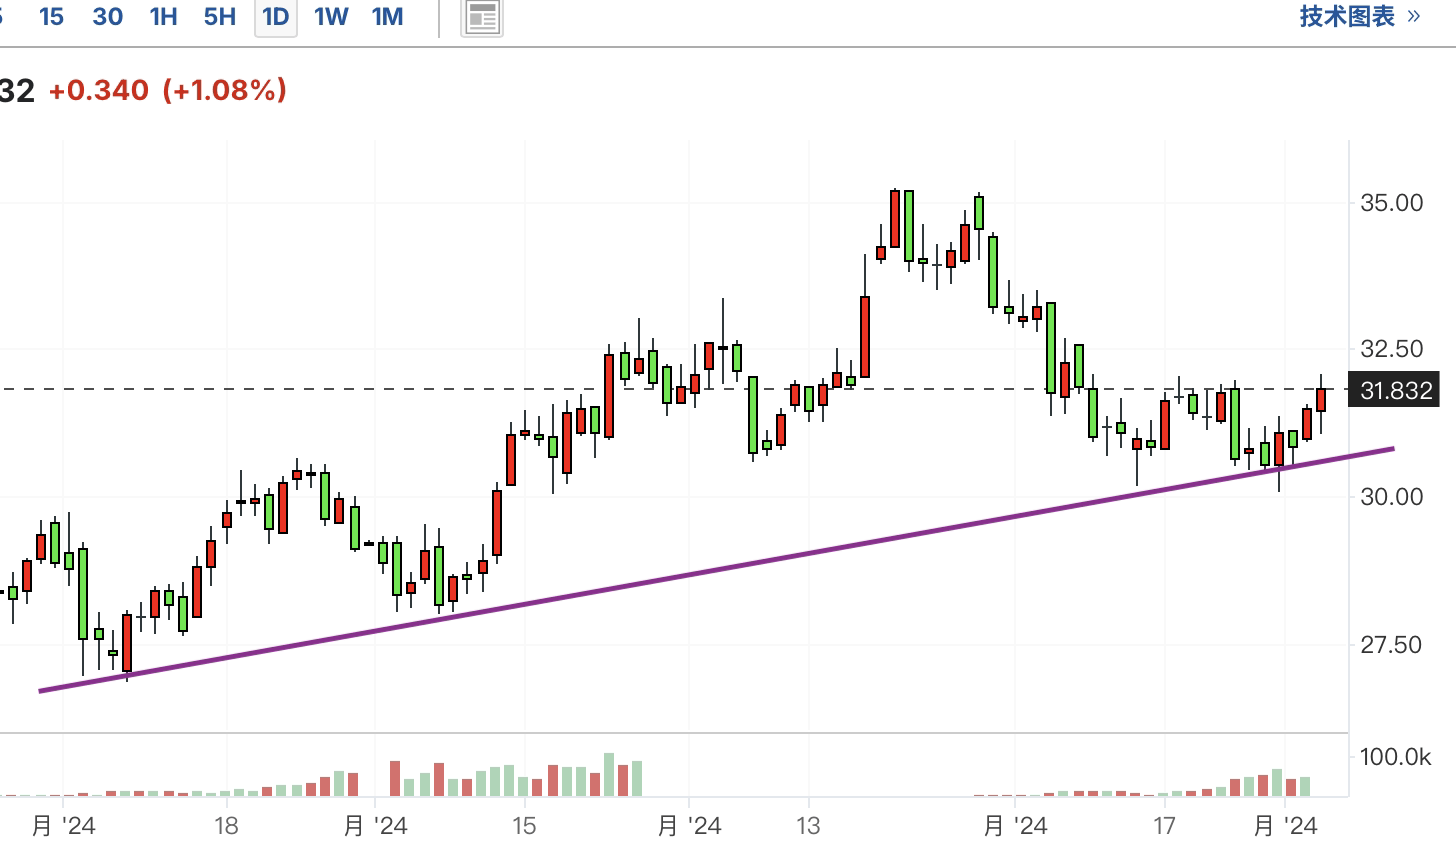Viewport: 1456px width, 860px height.
Task: Click the +0.340 price change value
Action: 98,90
